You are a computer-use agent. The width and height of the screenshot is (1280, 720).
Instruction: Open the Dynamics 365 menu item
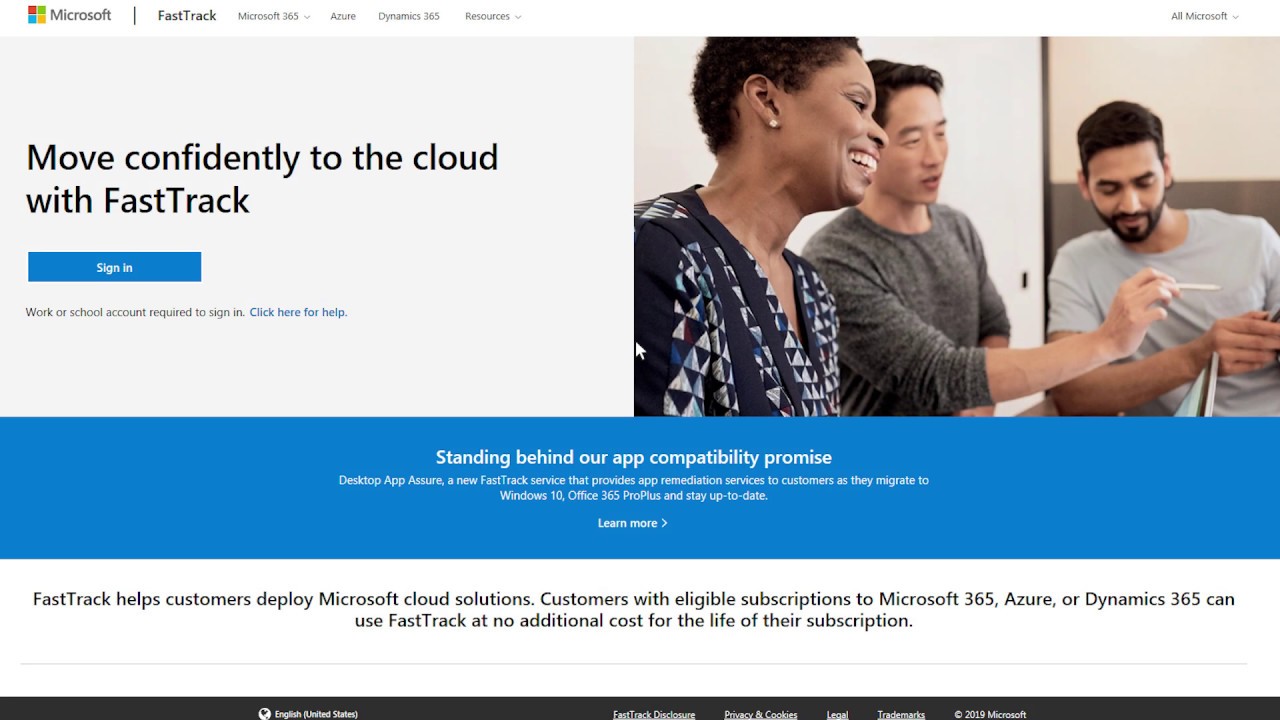click(409, 16)
